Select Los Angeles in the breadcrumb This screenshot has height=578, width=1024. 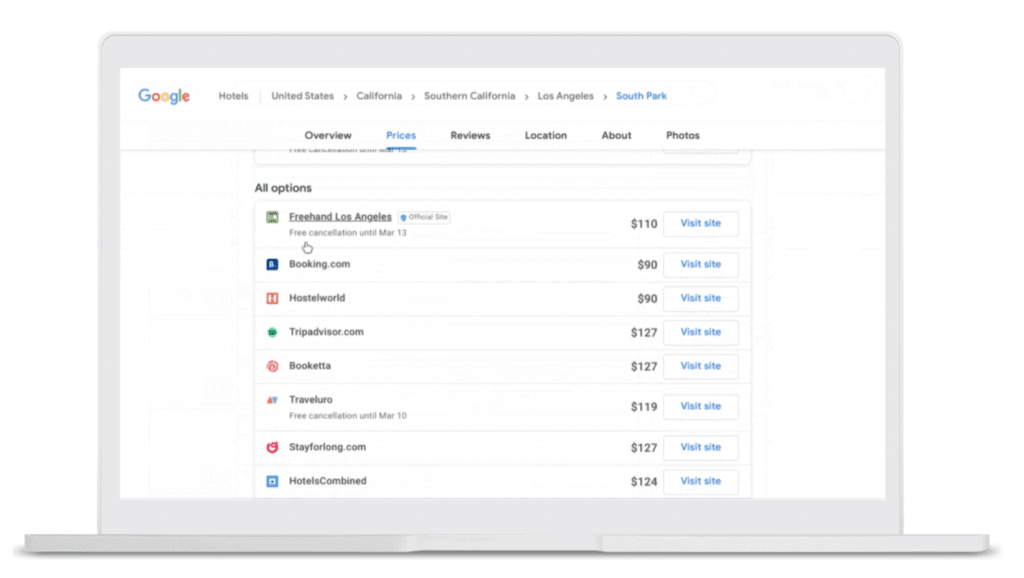[565, 96]
